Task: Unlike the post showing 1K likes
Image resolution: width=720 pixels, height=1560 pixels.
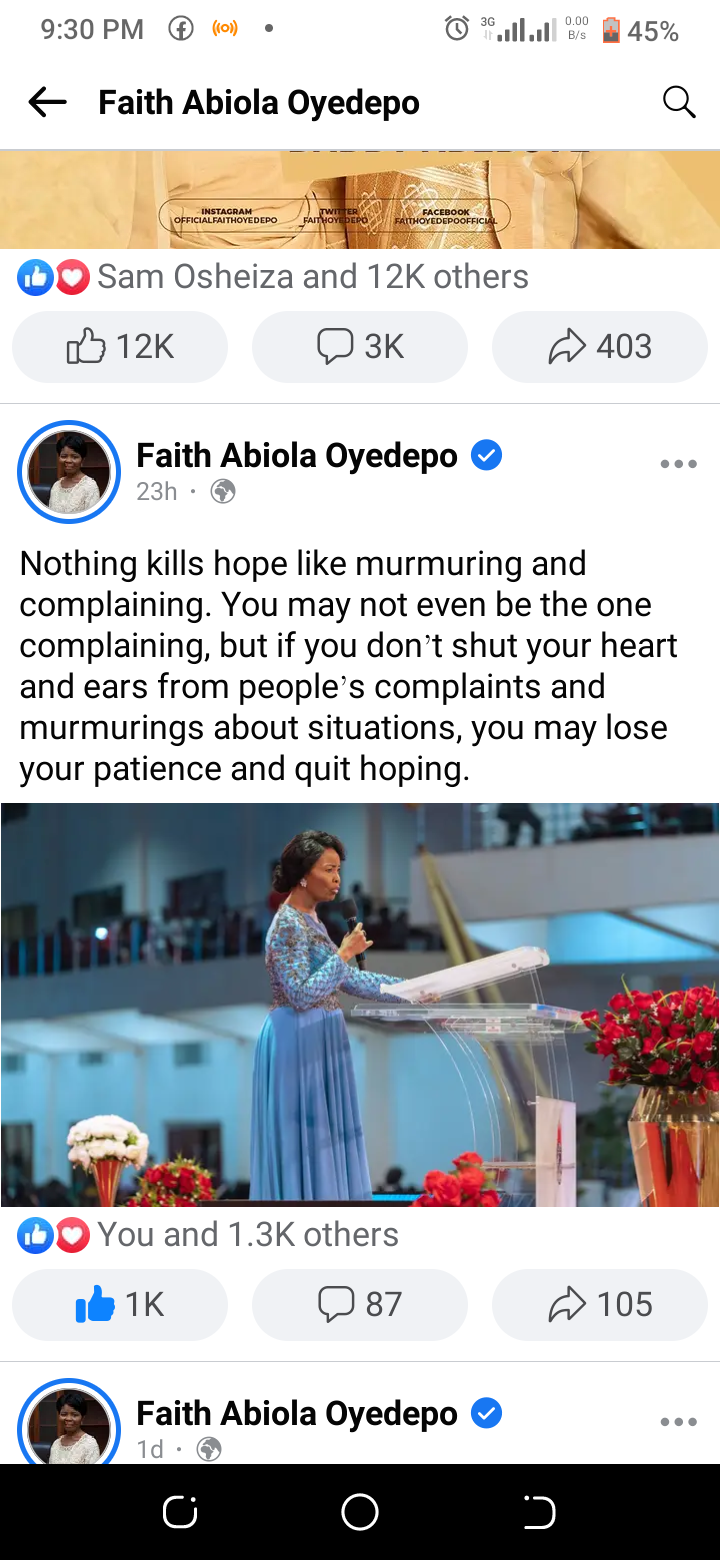Action: click(x=120, y=1305)
